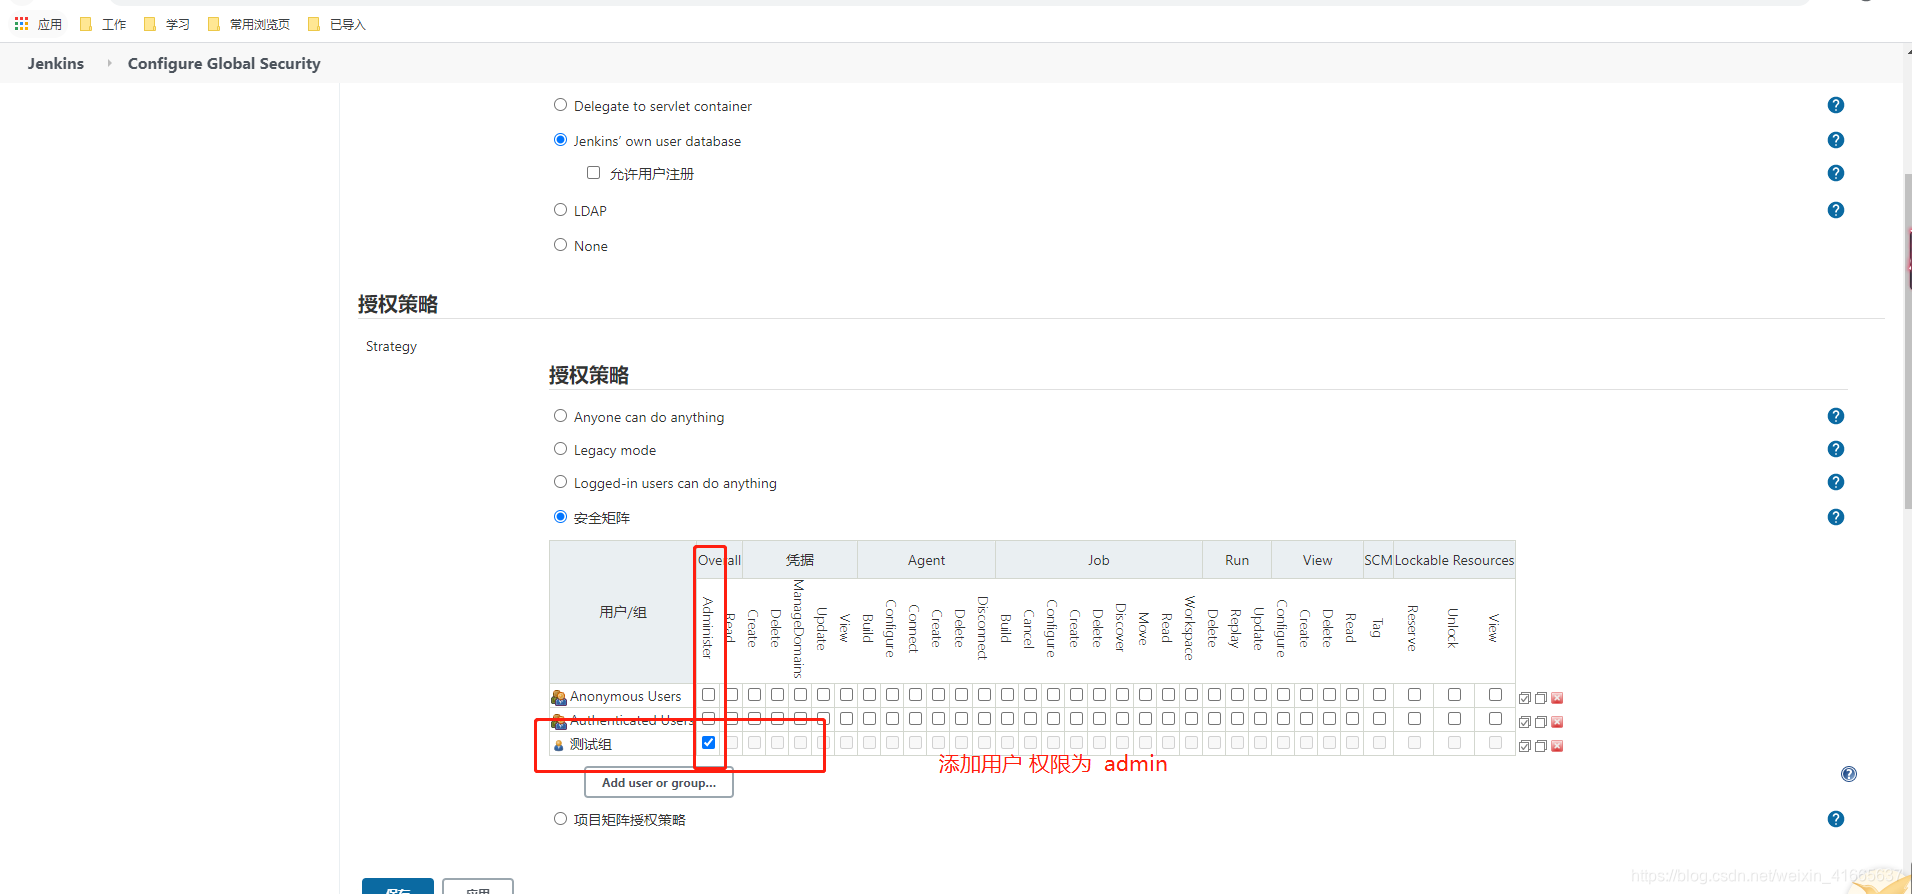The width and height of the screenshot is (1912, 894).
Task: Click the Anonymous Users group icon
Action: click(x=559, y=697)
